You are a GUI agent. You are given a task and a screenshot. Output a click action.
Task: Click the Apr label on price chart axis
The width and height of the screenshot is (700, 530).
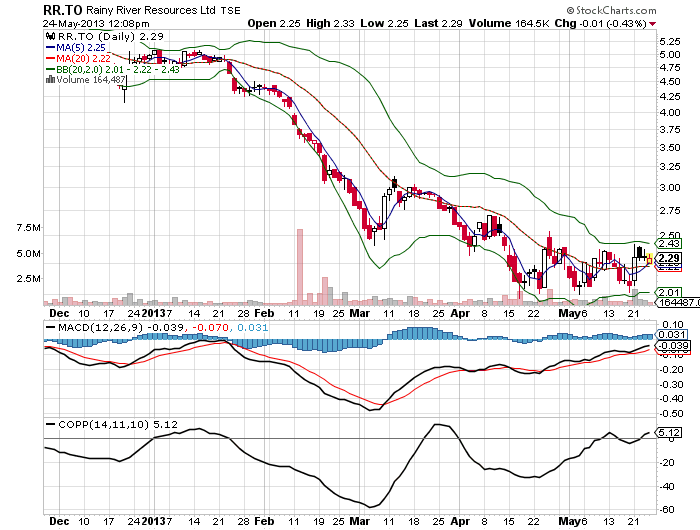tap(460, 313)
